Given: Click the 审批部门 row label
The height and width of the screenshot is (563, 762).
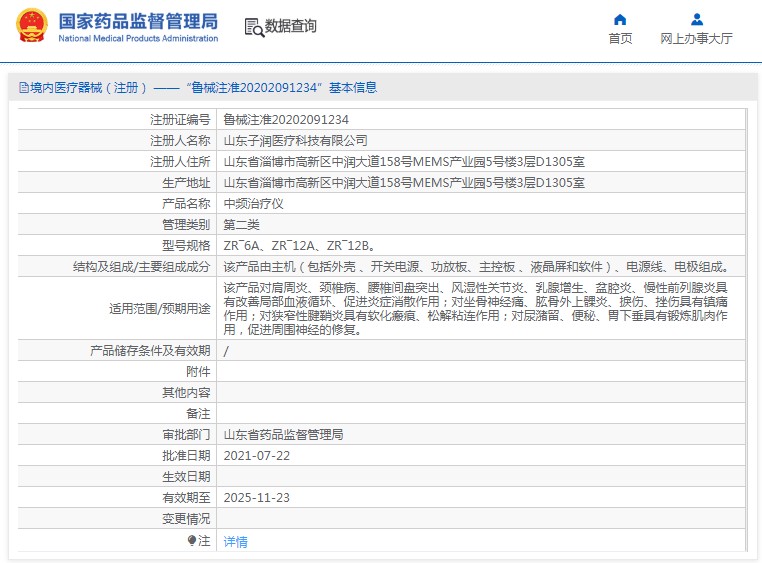Looking at the screenshot, I should point(186,435).
